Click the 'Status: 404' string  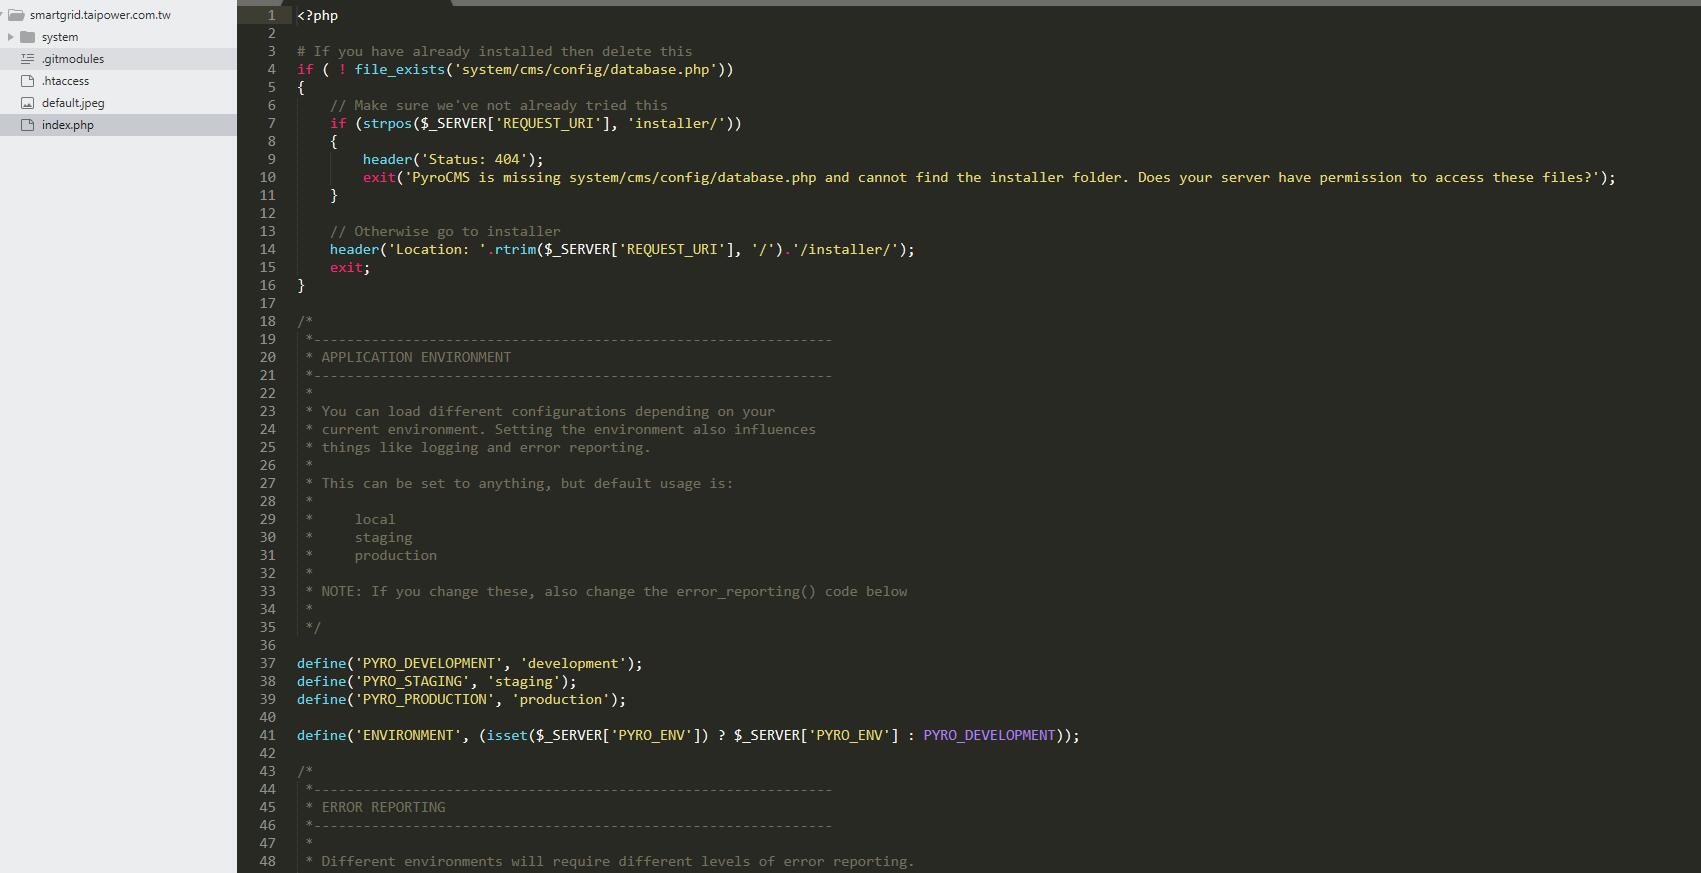pyautogui.click(x=474, y=159)
